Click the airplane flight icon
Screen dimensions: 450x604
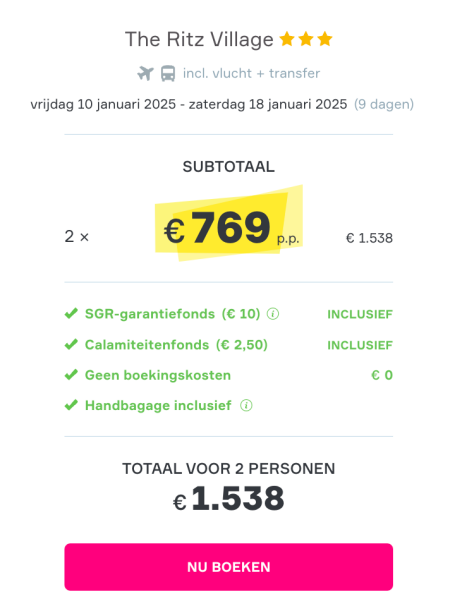click(x=145, y=73)
